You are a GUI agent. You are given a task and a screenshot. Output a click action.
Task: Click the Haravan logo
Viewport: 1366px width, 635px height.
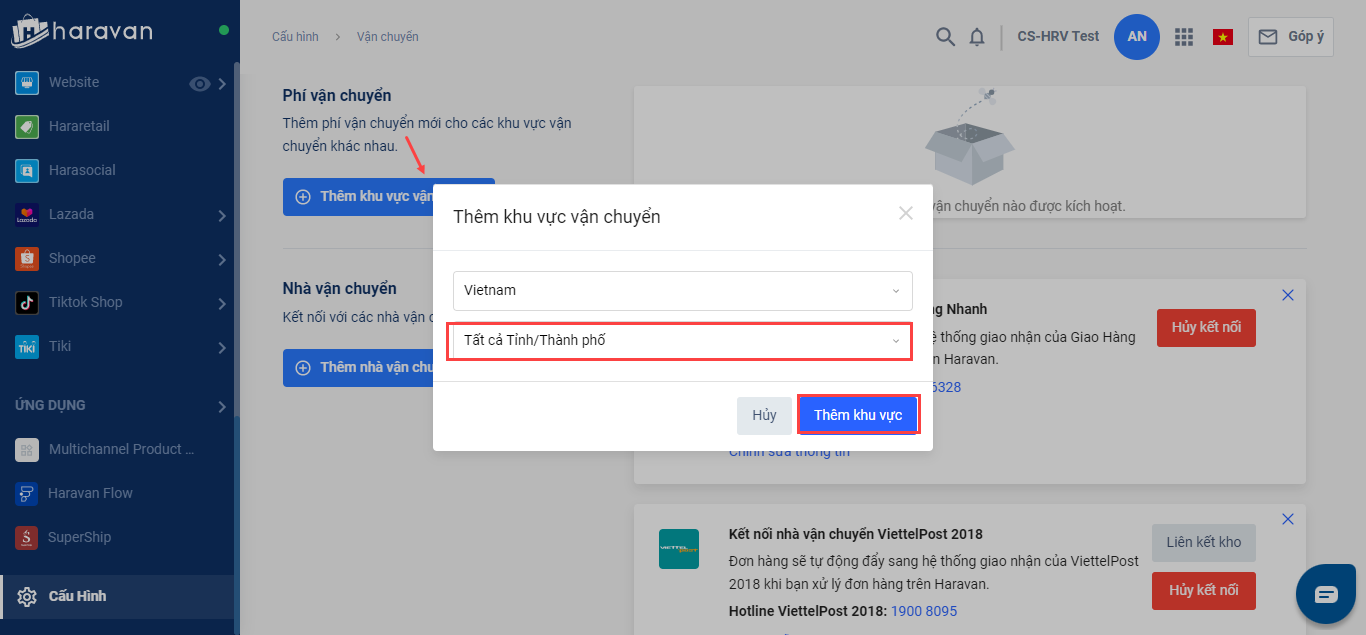[x=81, y=31]
